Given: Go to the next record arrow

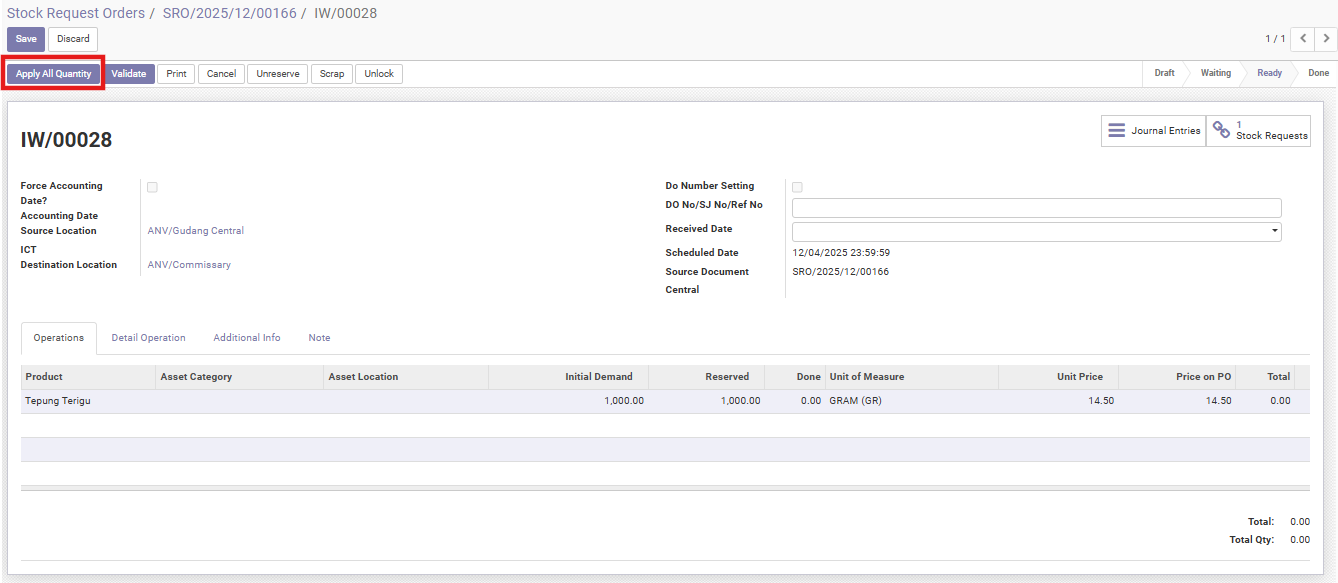Looking at the screenshot, I should (1325, 39).
